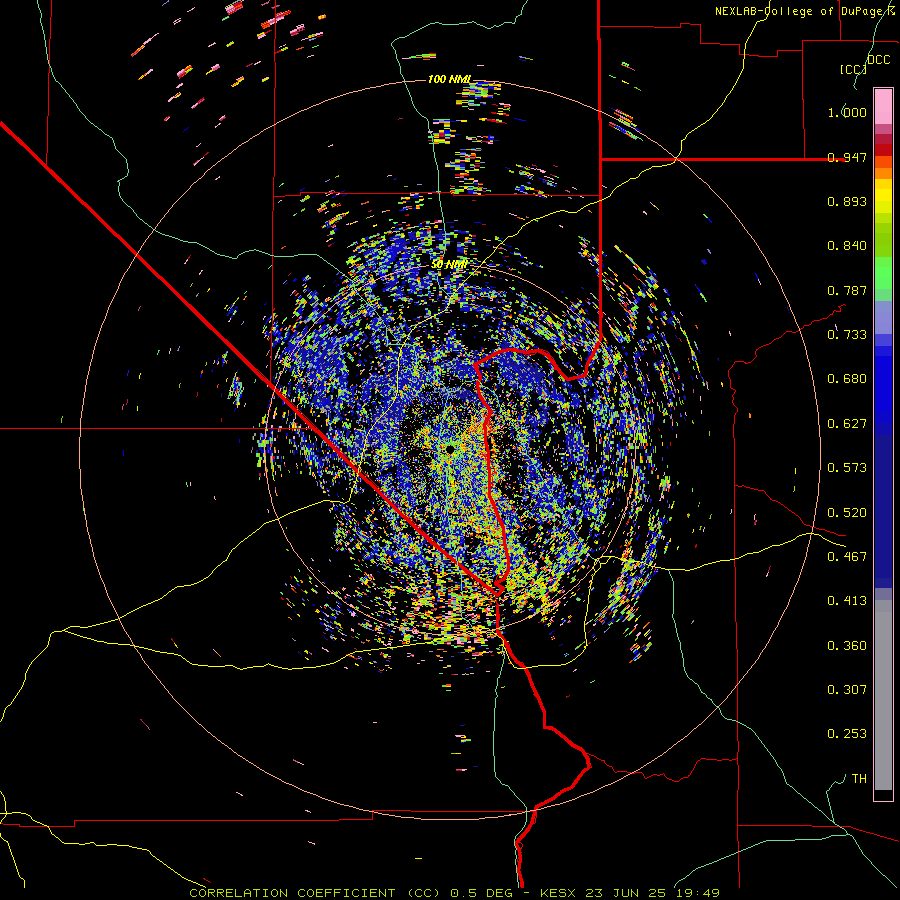Viewport: 900px width, 900px height.
Task: Click the 0.893 color scale value
Action: tap(847, 201)
